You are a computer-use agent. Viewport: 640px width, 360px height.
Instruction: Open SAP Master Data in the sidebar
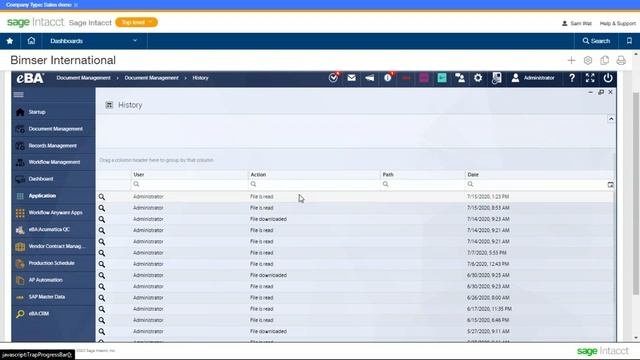tap(53, 297)
